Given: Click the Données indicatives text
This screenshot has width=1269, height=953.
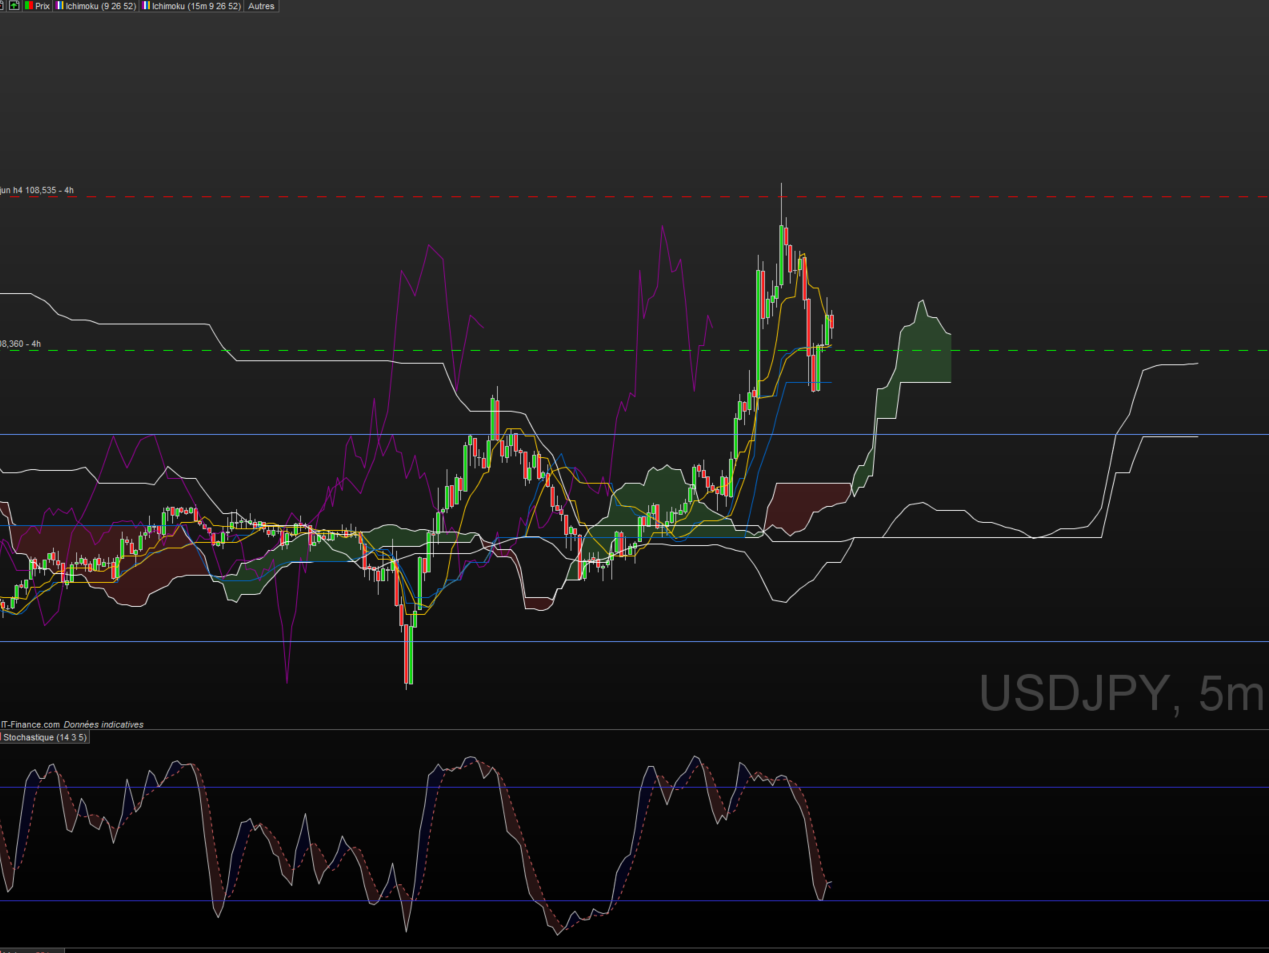Looking at the screenshot, I should pyautogui.click(x=104, y=724).
